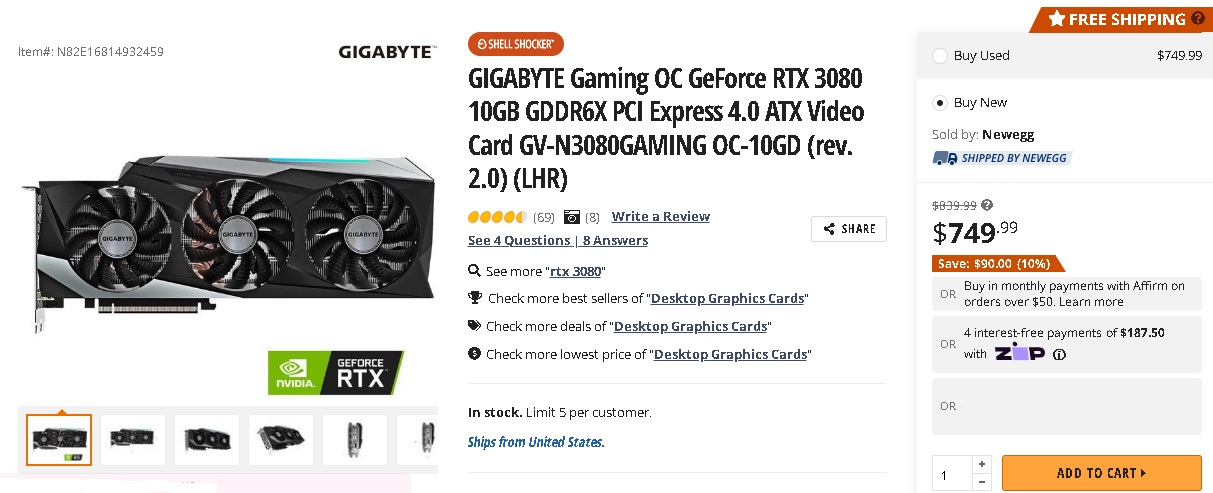This screenshot has width=1213, height=493.
Task: Select the fourth product thumbnail image
Action: 281,440
